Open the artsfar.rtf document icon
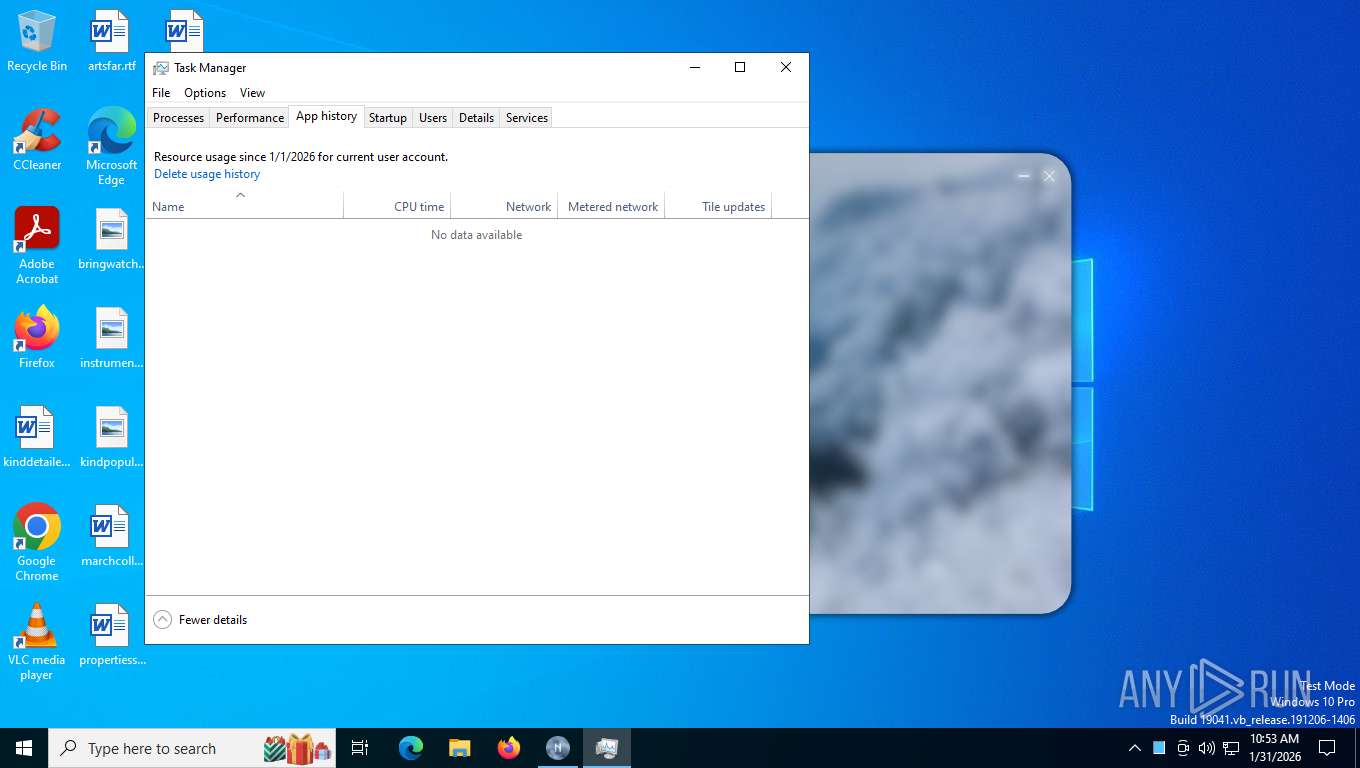 tap(111, 41)
